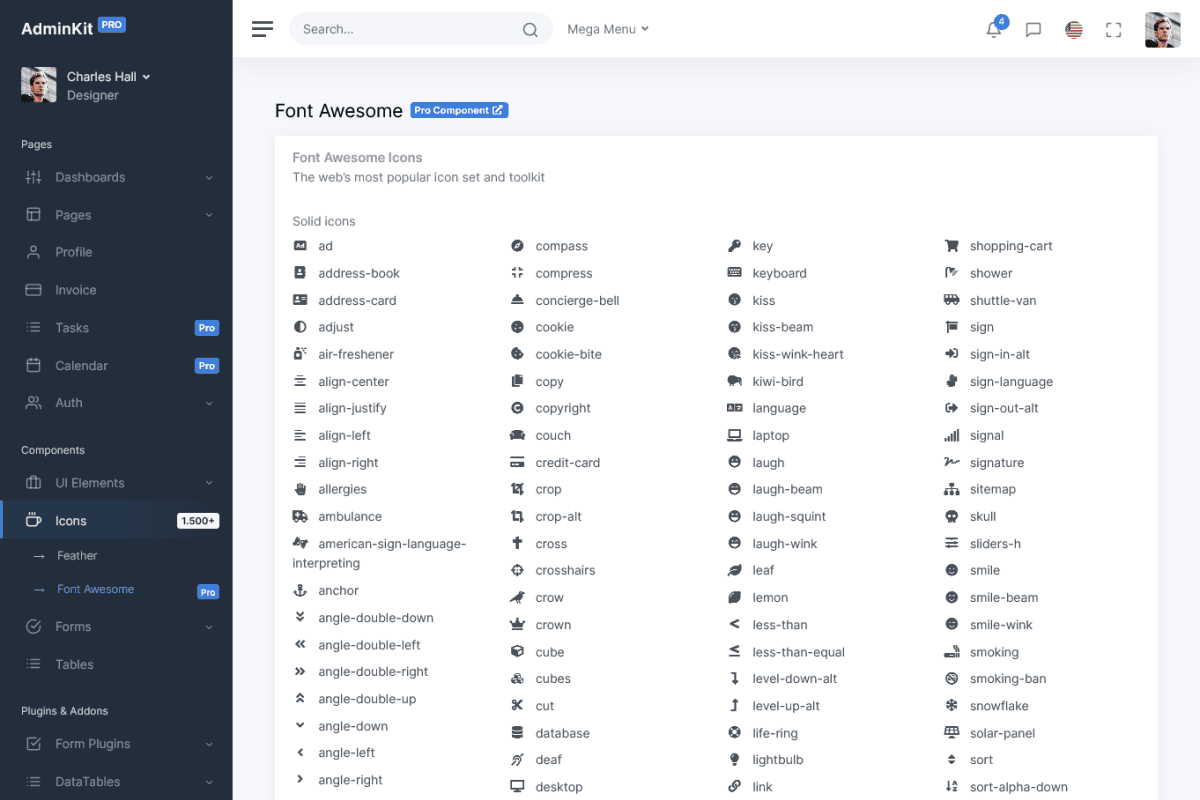Click the user avatar in top bar
The width and height of the screenshot is (1200, 800).
1163,30
